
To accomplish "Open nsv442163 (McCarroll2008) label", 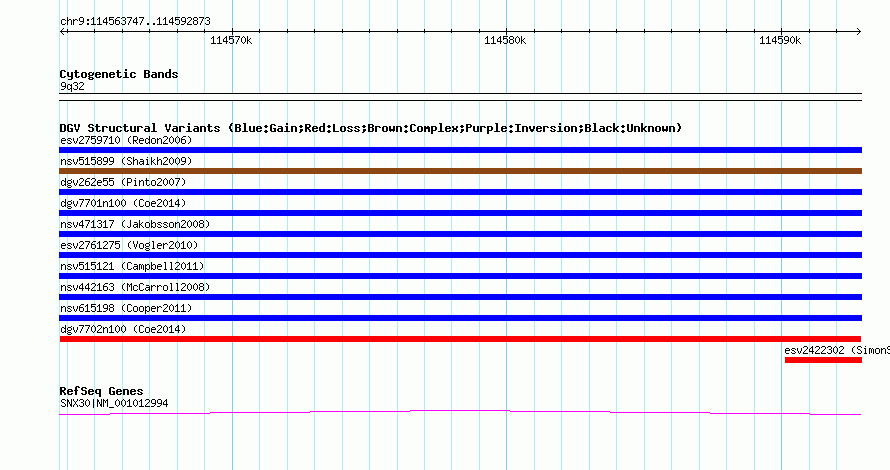I will 135,287.
